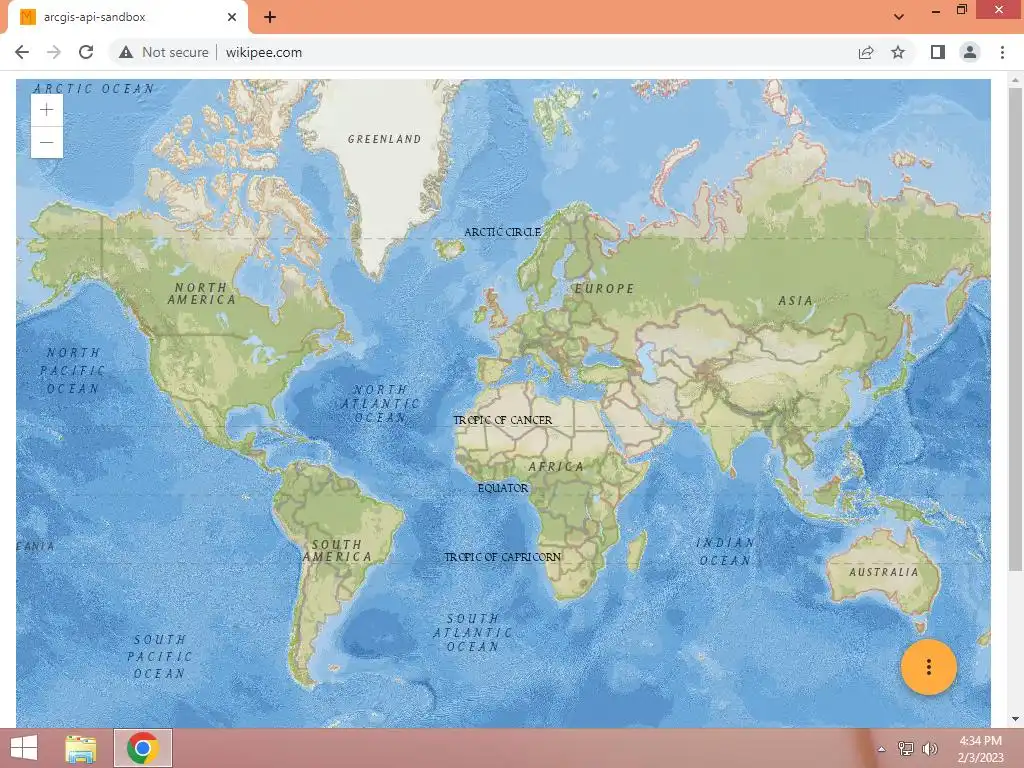Bookmark this tab with the star
1024x768 pixels.
click(898, 52)
